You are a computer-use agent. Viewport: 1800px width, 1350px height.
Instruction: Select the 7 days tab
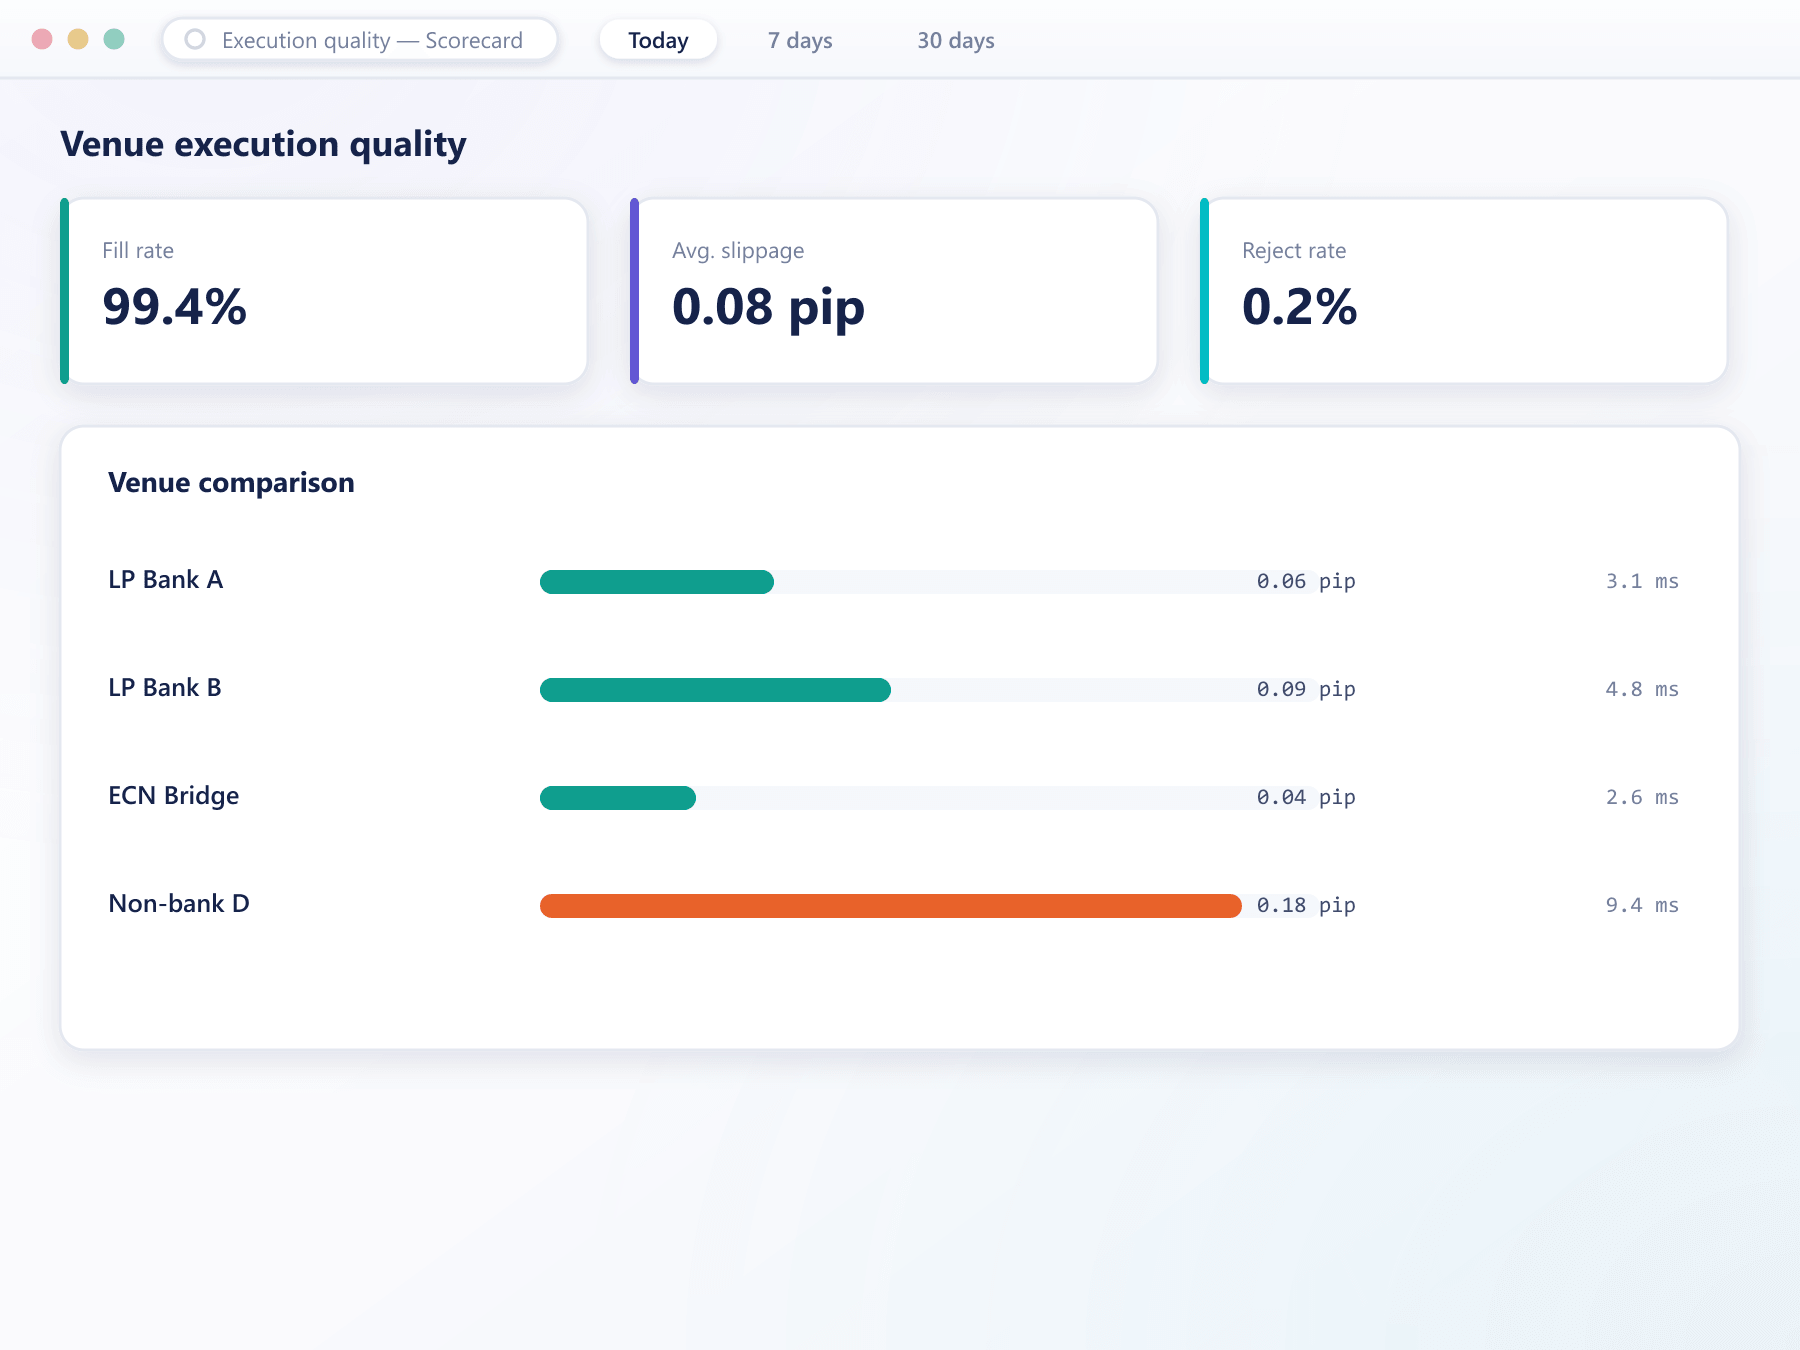[x=800, y=40]
